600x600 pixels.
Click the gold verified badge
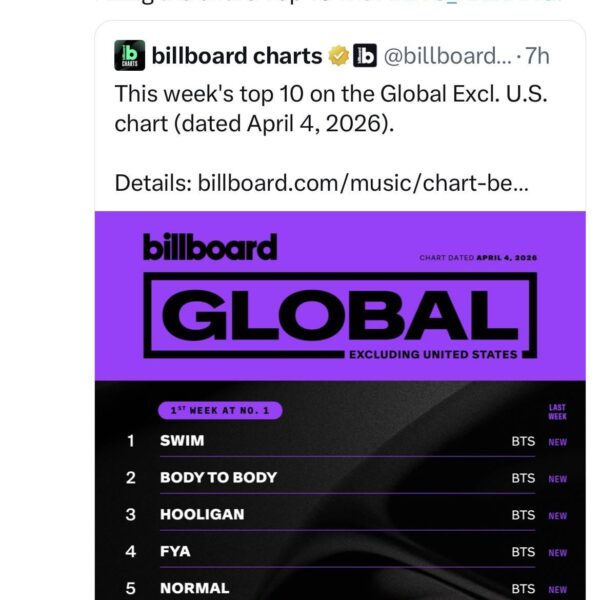339,56
